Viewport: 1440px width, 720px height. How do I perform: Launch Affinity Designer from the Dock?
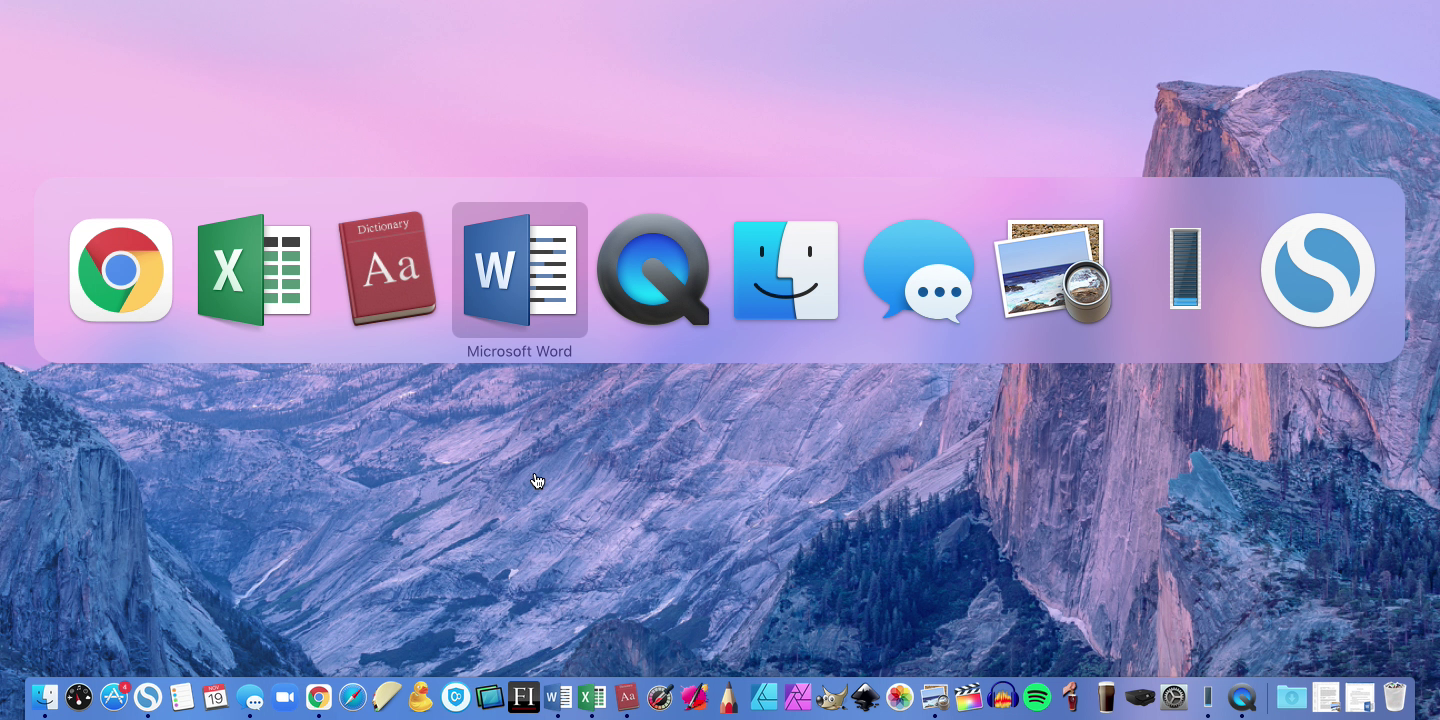click(x=764, y=697)
